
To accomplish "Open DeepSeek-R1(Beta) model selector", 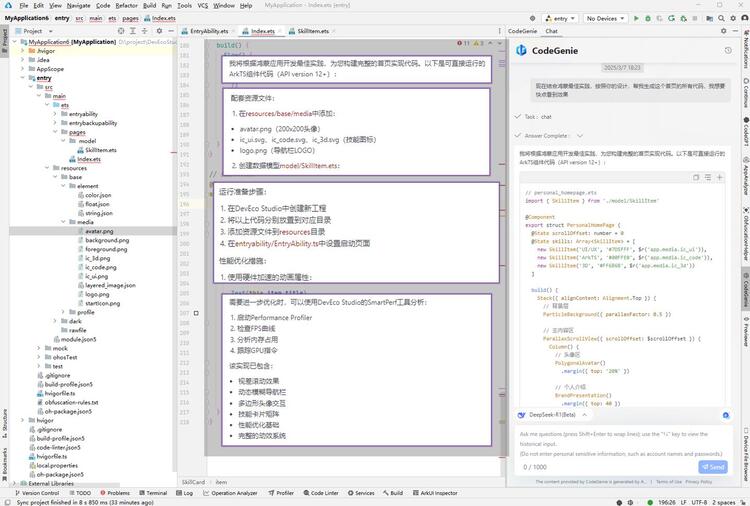I will (x=552, y=415).
